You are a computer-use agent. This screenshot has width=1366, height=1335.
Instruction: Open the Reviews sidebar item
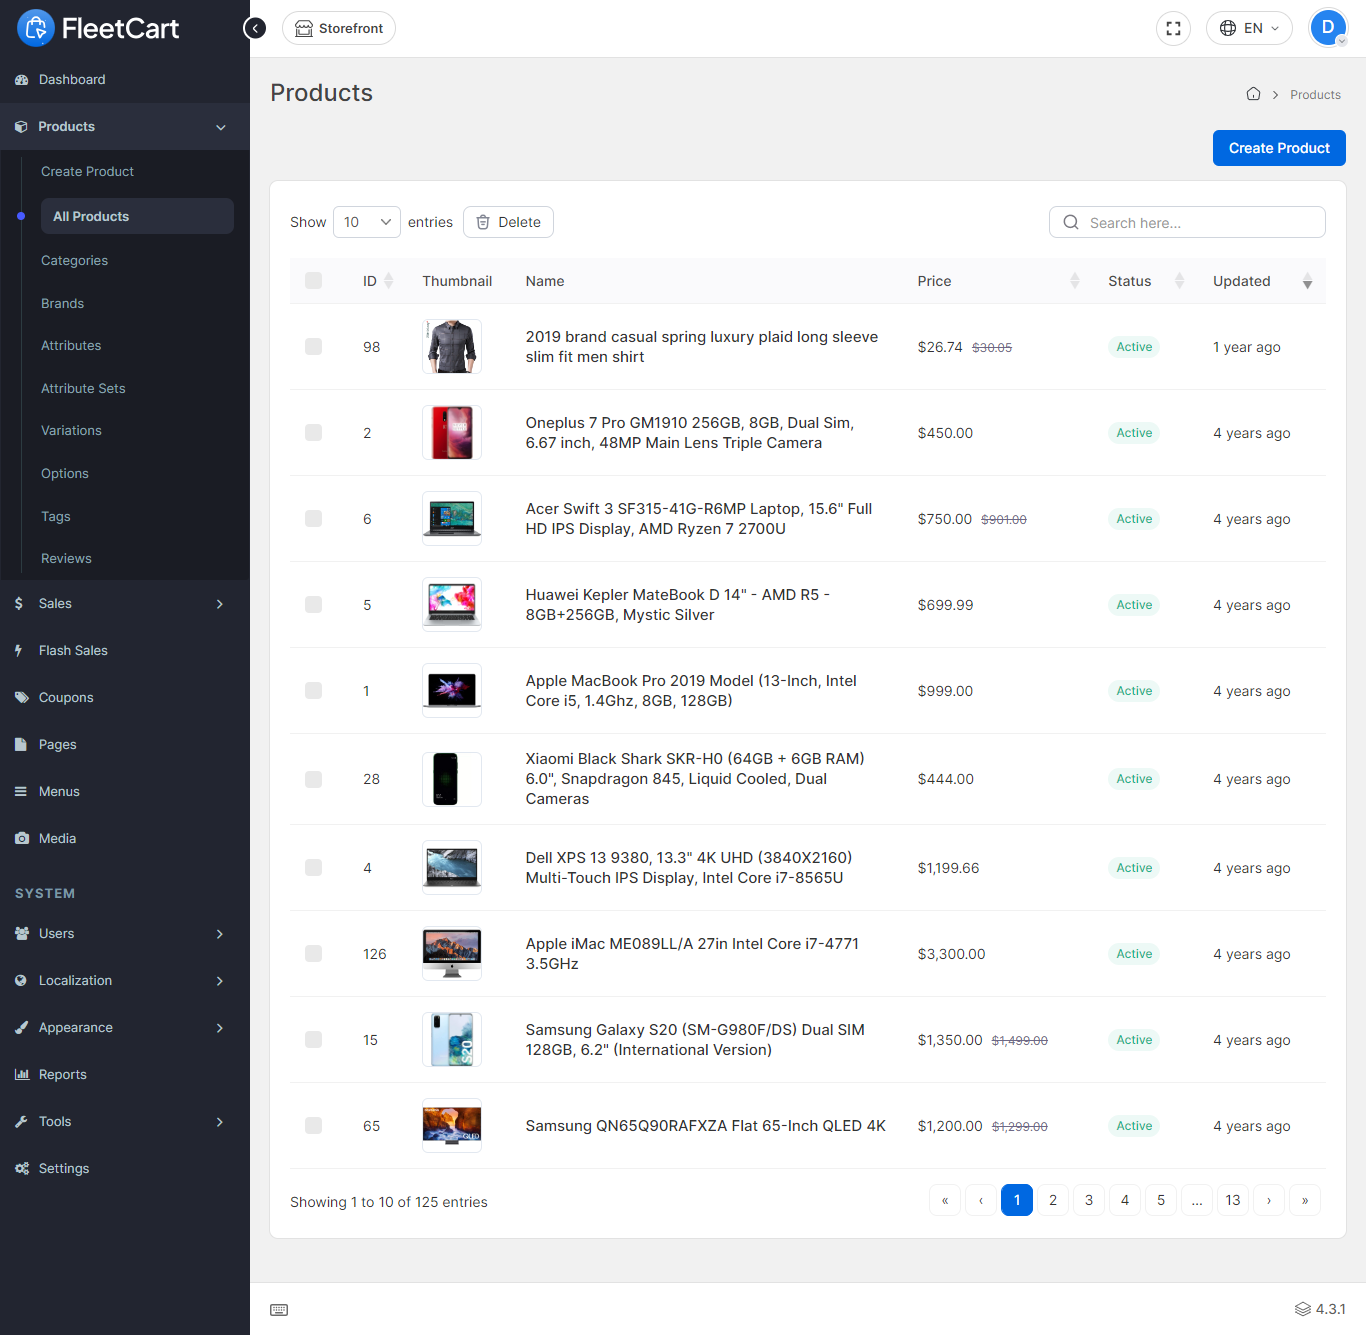click(66, 559)
